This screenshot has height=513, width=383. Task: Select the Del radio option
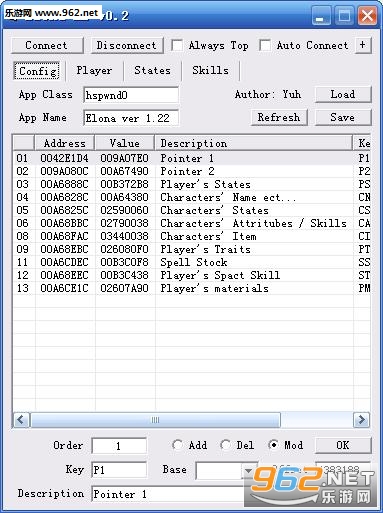226,445
